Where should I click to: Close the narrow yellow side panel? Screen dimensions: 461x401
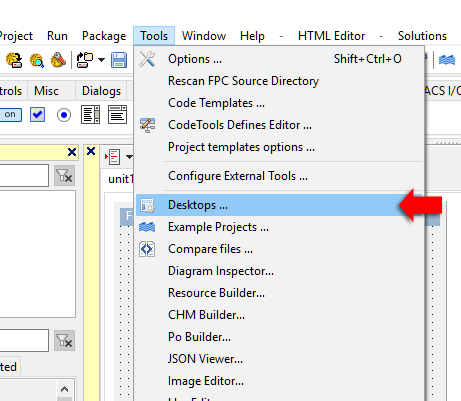pyautogui.click(x=91, y=151)
